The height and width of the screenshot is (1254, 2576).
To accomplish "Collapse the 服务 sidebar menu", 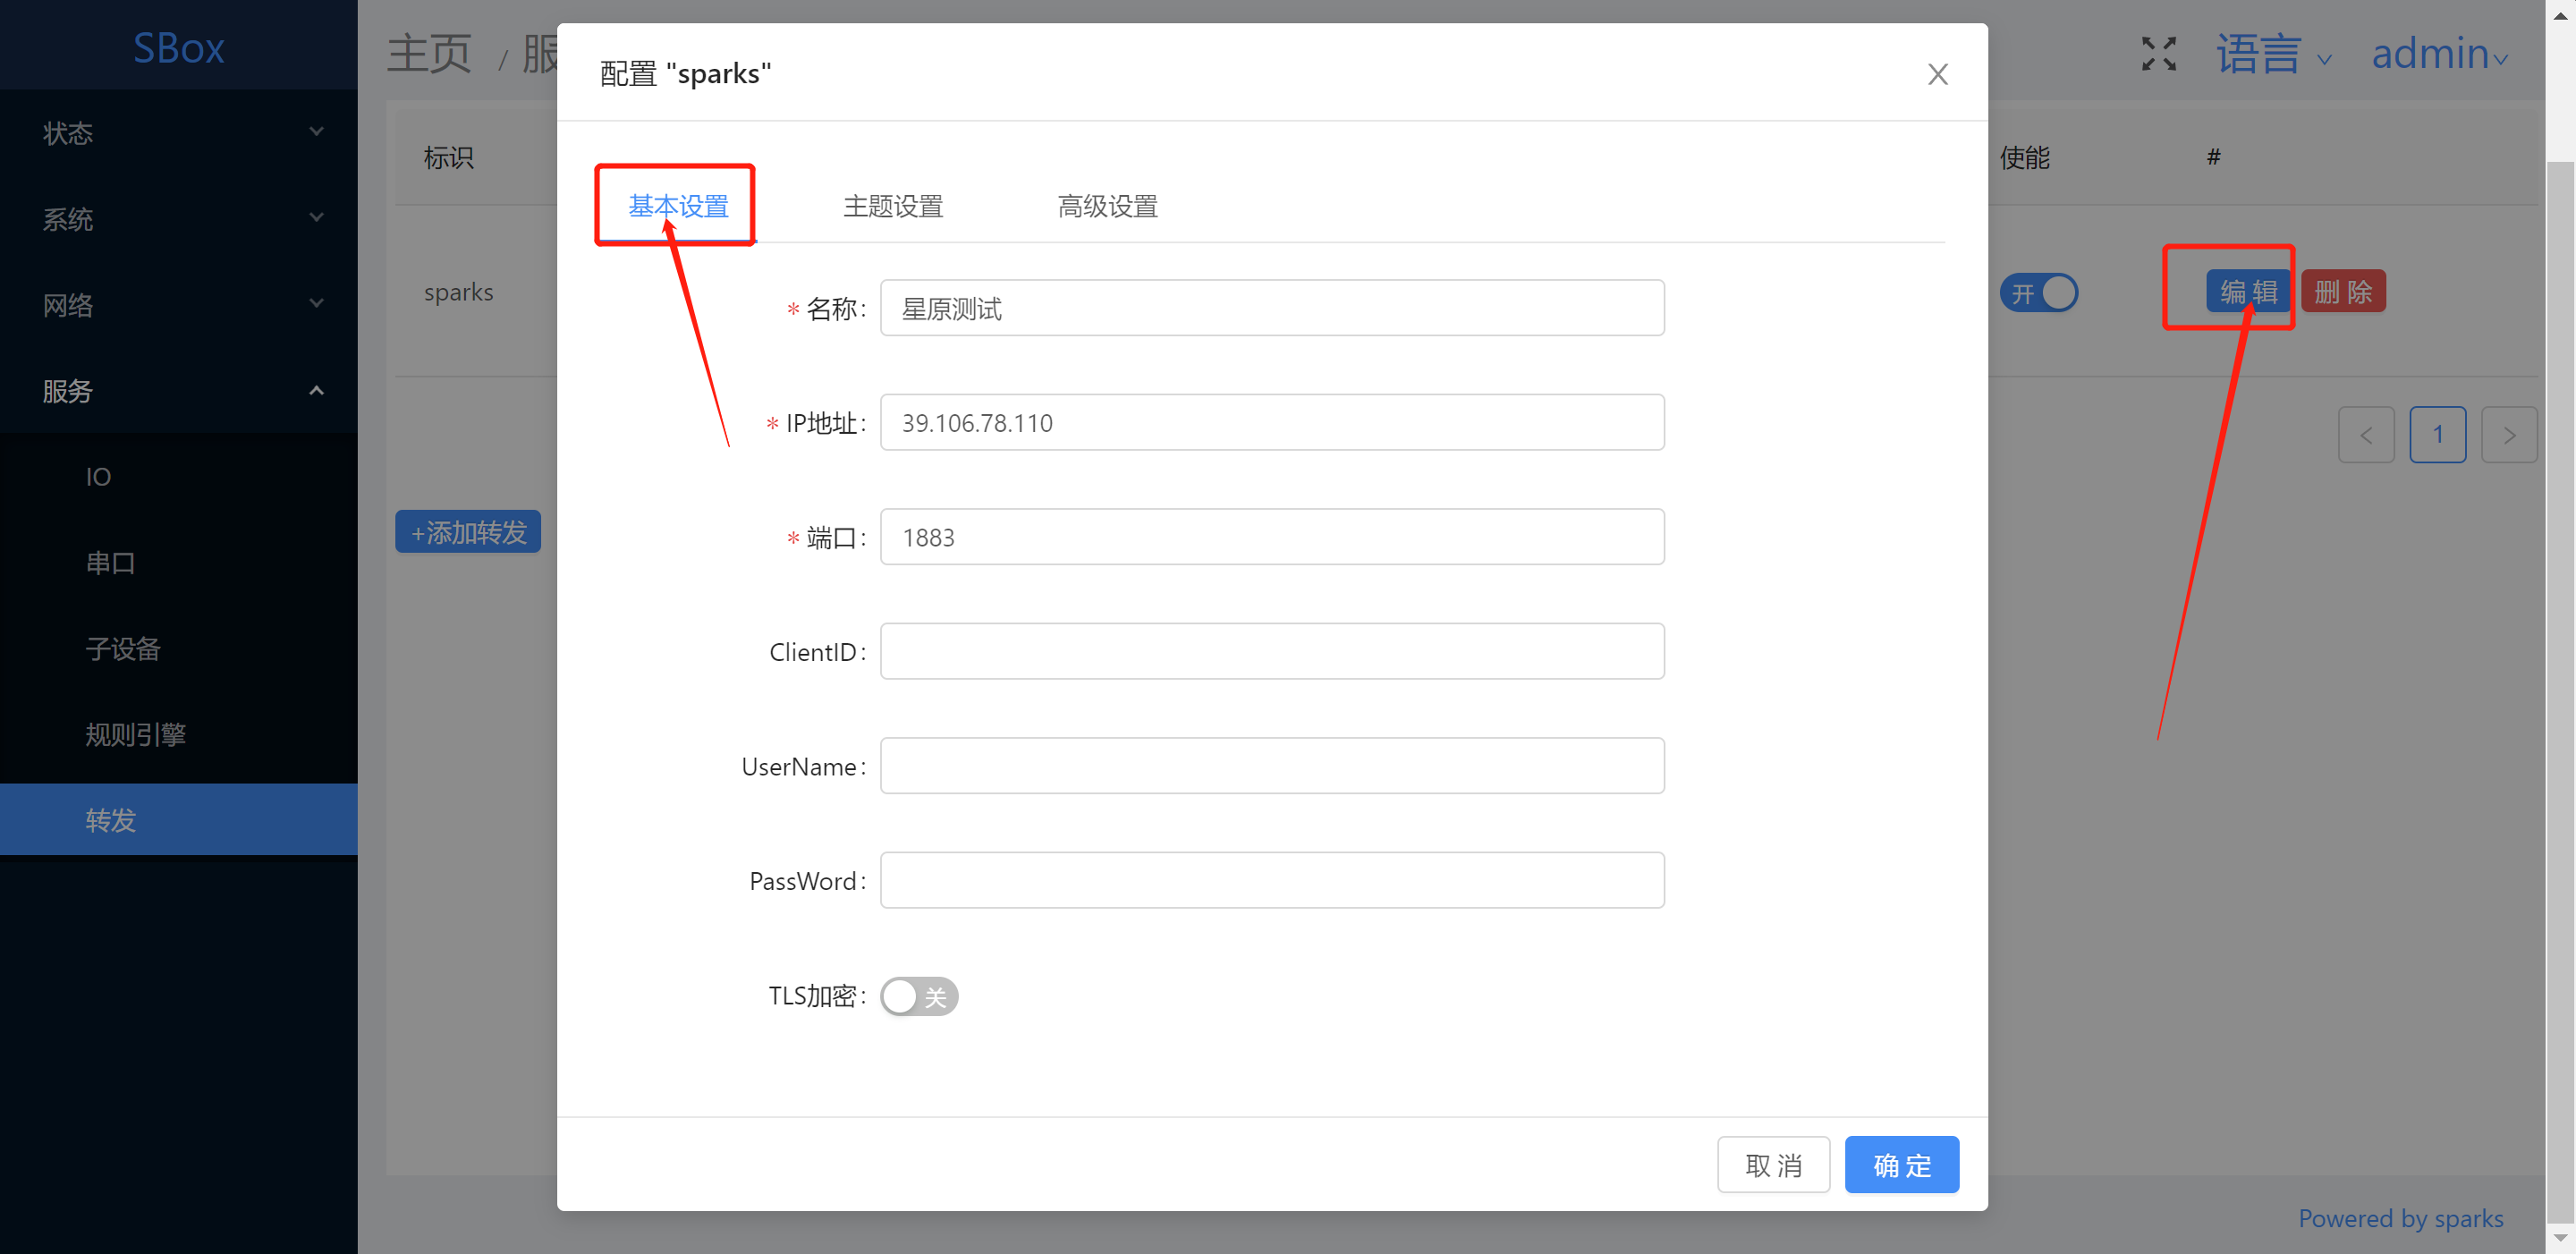I will pos(178,391).
